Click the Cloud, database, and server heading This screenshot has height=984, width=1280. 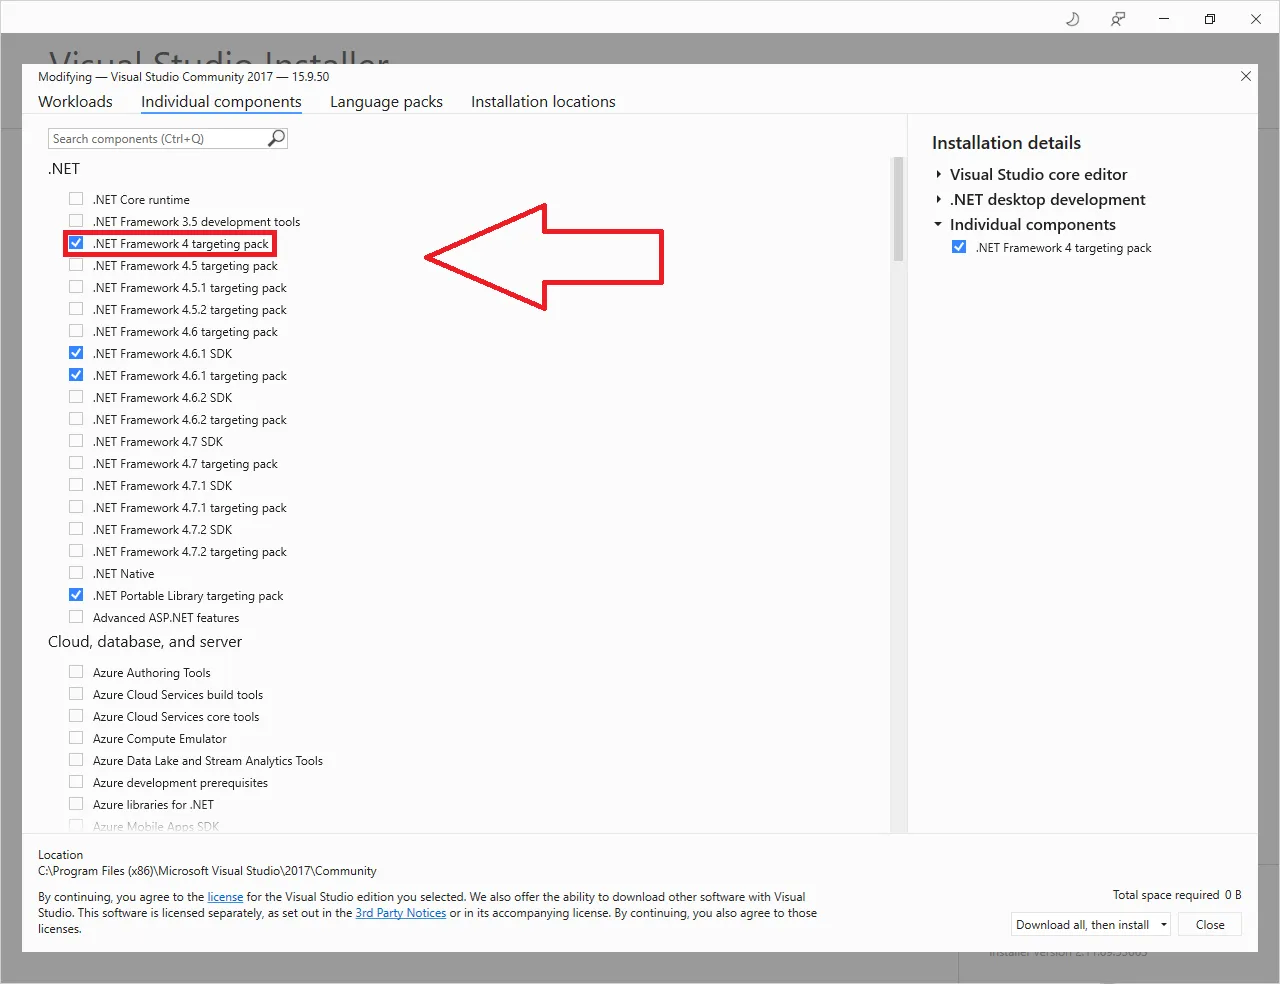[145, 642]
